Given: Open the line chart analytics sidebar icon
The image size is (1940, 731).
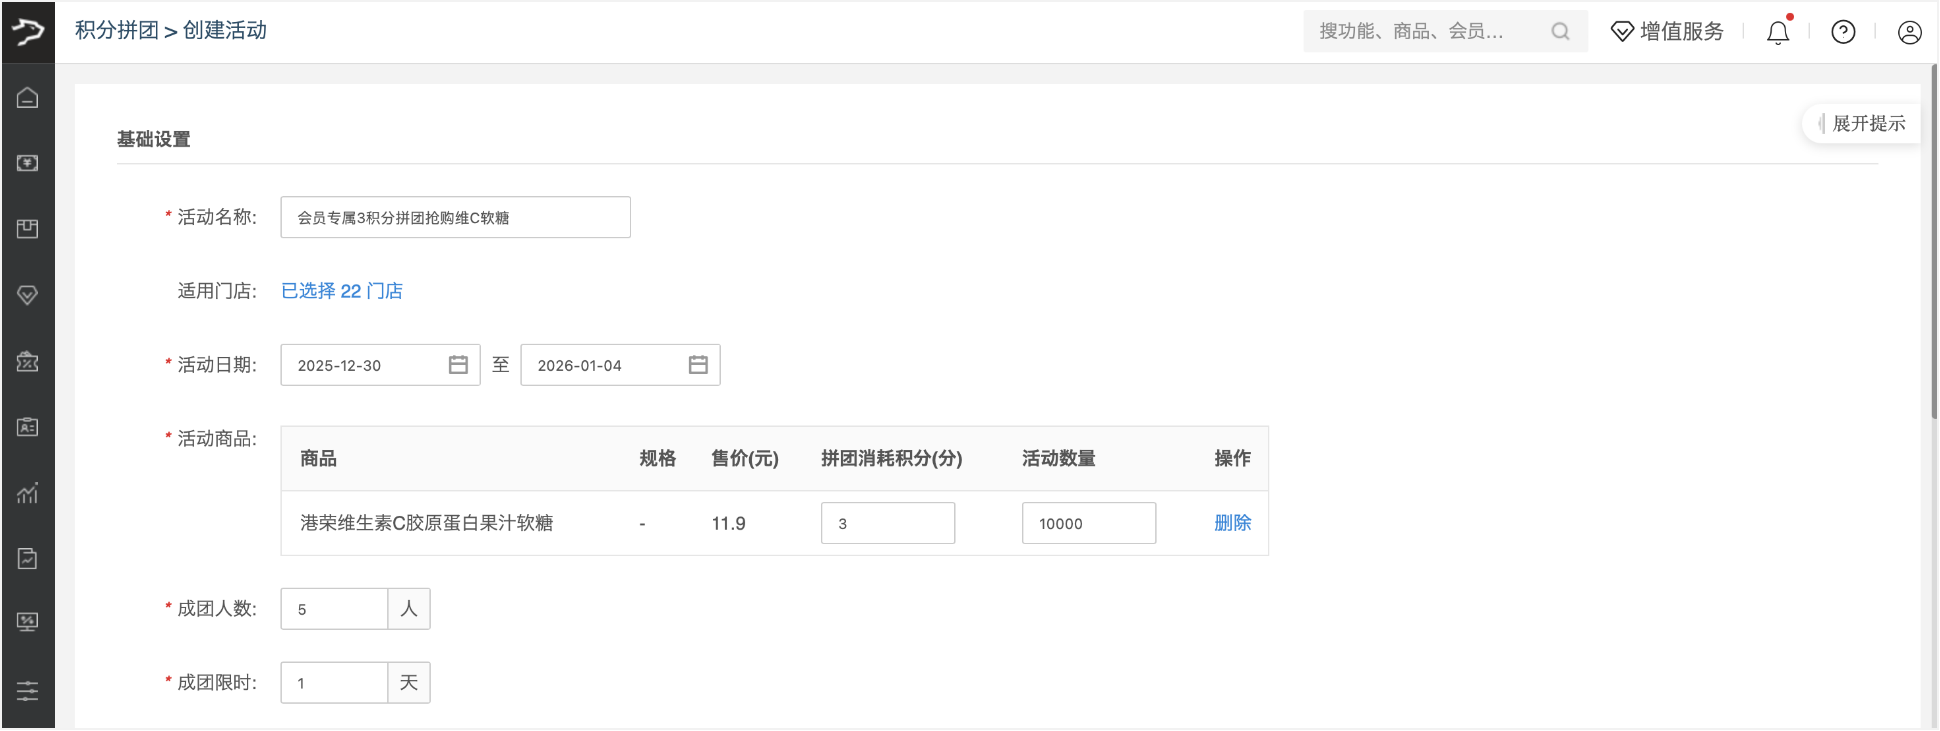Looking at the screenshot, I should point(28,493).
